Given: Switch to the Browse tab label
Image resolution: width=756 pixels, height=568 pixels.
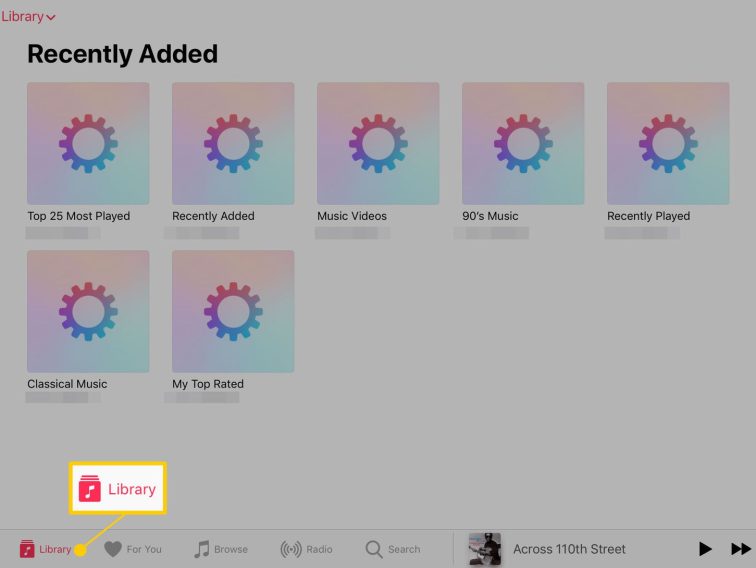Looking at the screenshot, I should [x=231, y=549].
